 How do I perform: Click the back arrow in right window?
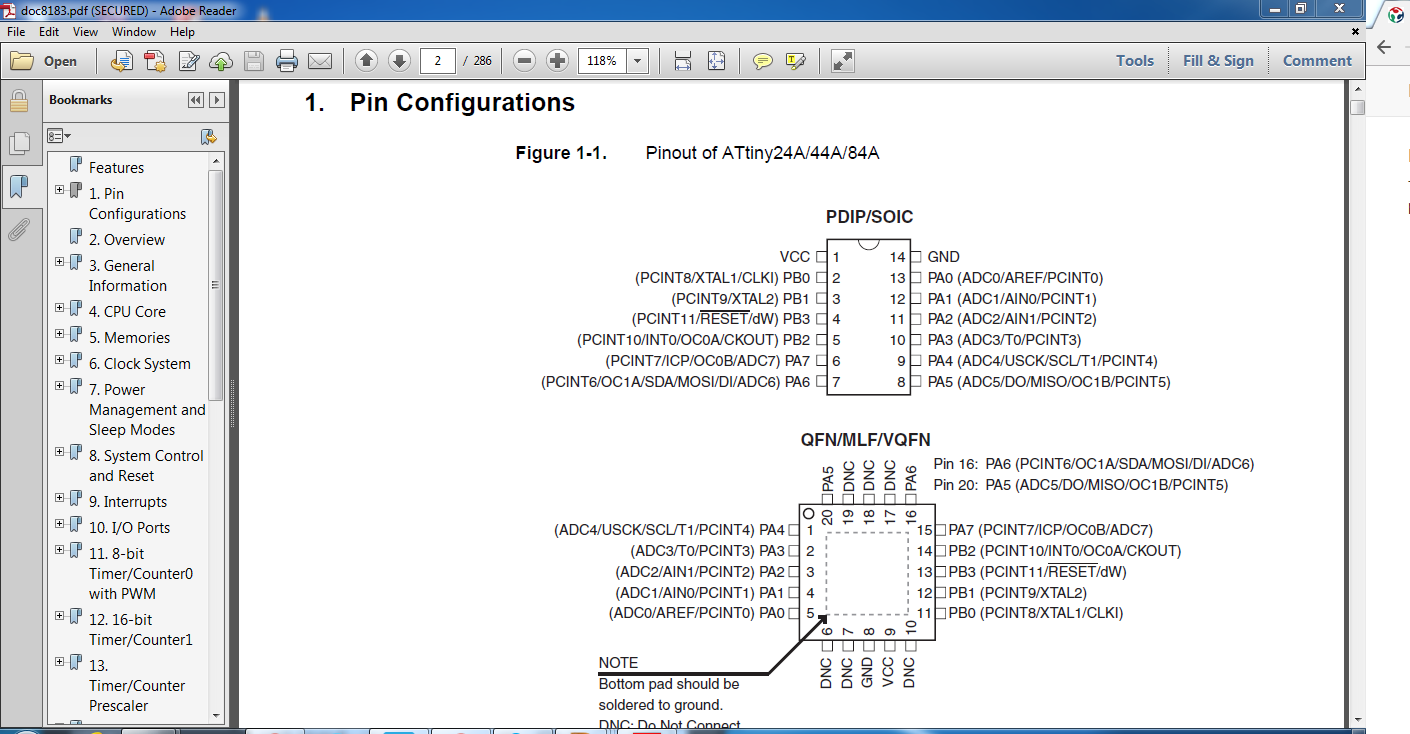point(1385,47)
